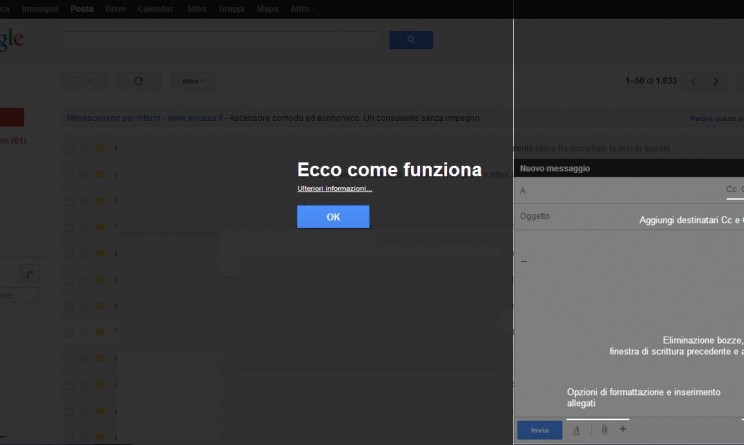Image resolution: width=744 pixels, height=445 pixels.
Task: Expand the Altro menu in top bar
Action: pos(303,9)
